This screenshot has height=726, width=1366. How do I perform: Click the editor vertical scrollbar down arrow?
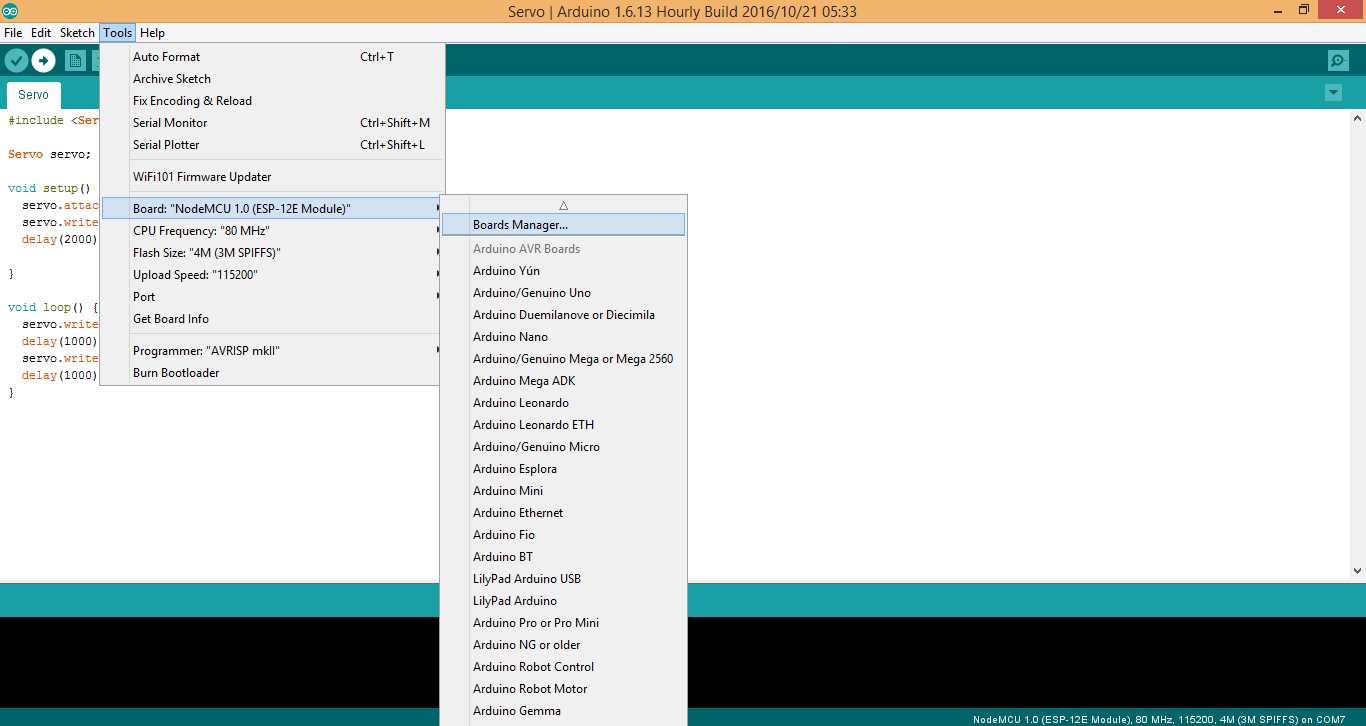1357,571
